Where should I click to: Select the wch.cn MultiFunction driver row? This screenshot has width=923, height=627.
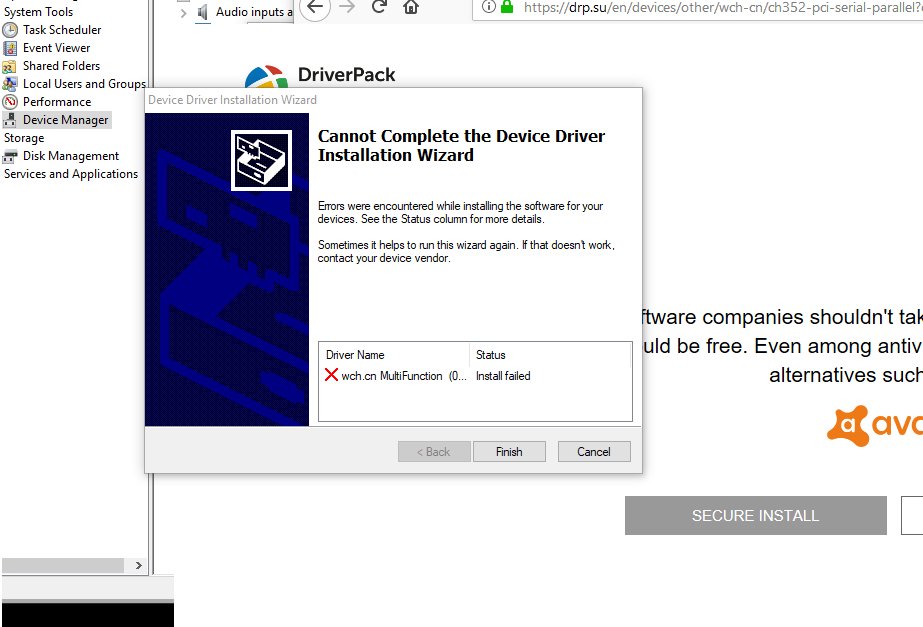[475, 376]
